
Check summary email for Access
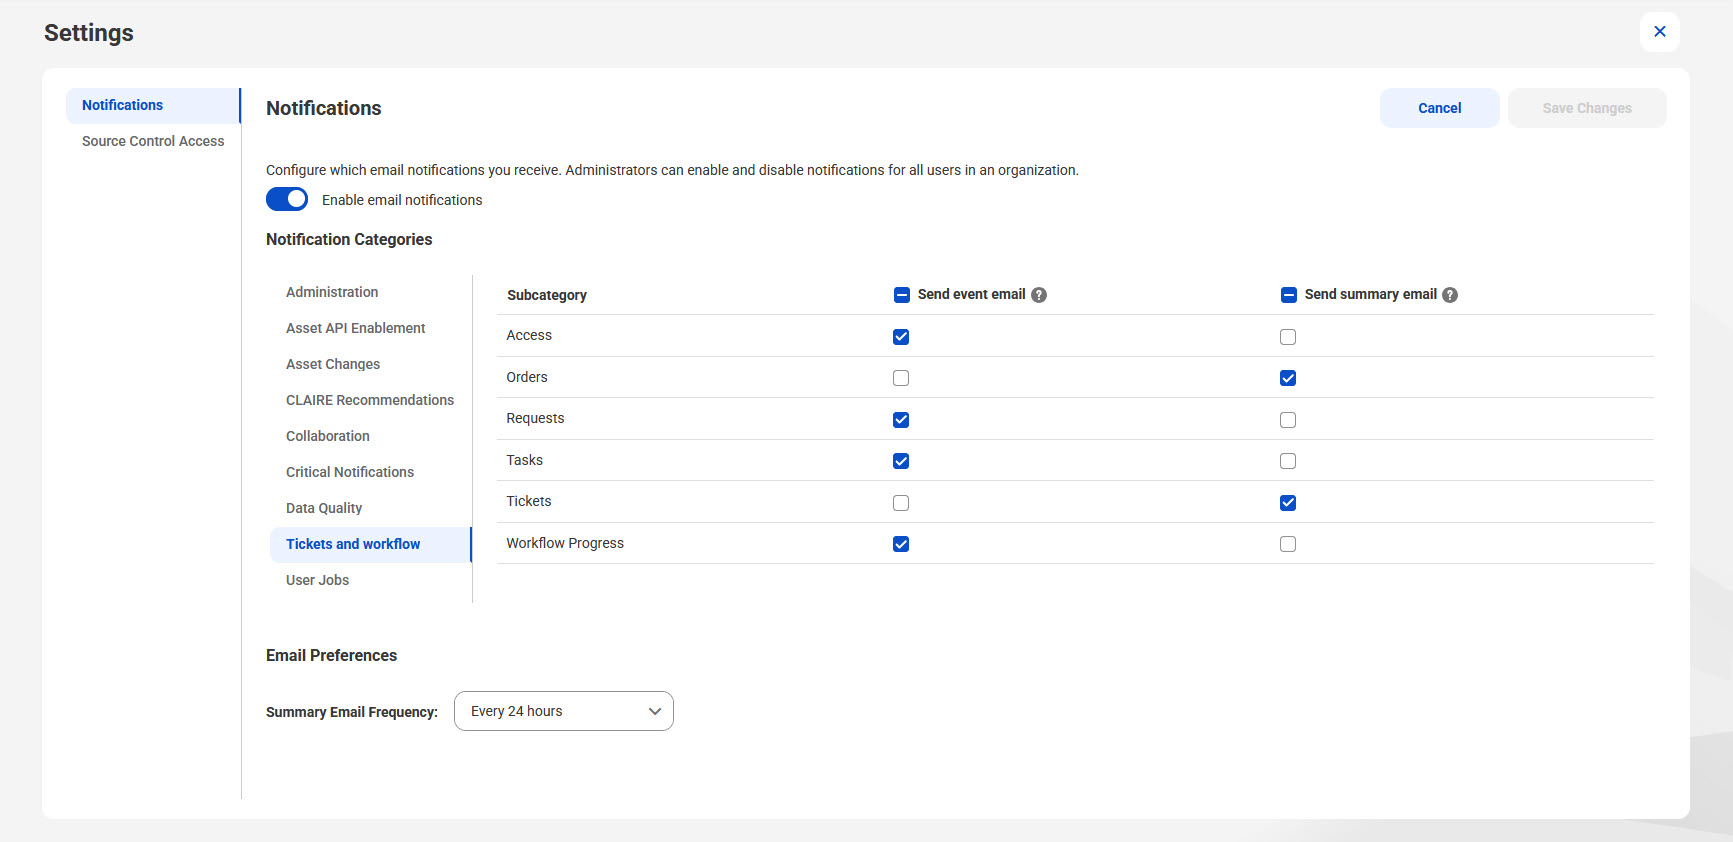click(x=1288, y=337)
